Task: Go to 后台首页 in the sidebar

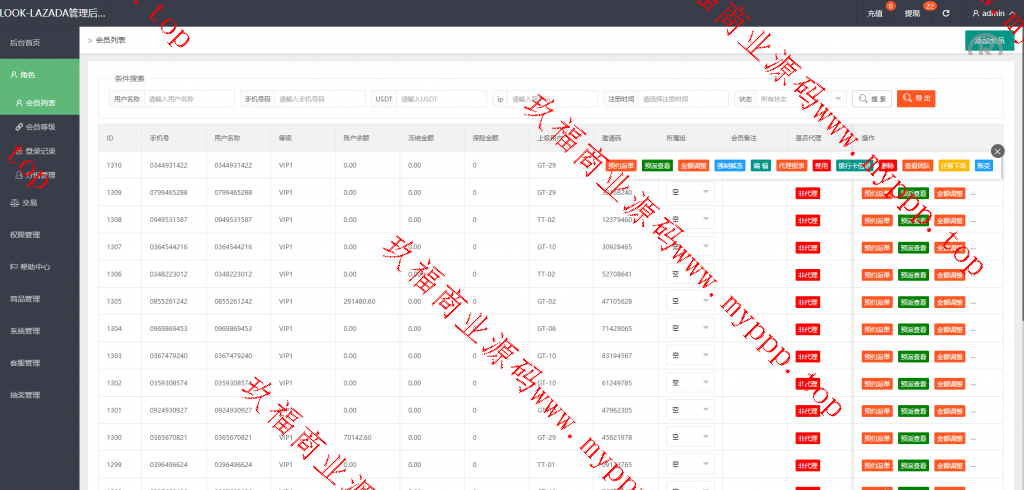Action: click(26, 42)
